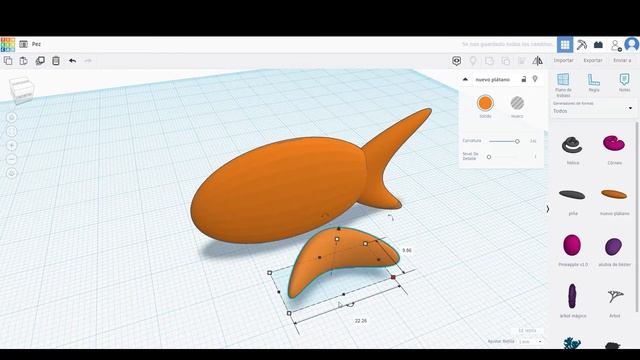The width and height of the screenshot is (640, 360).
Task: Click the 9.86 width dimension value
Action: pos(407,250)
